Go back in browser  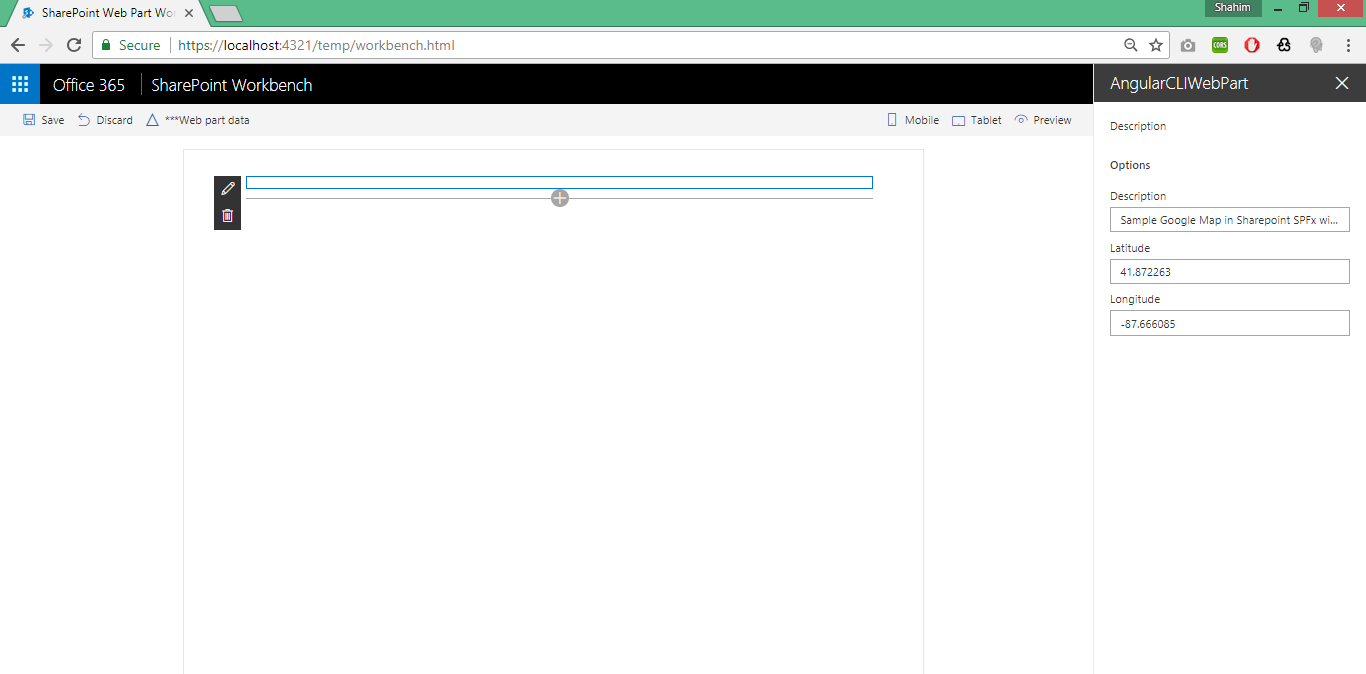point(18,45)
